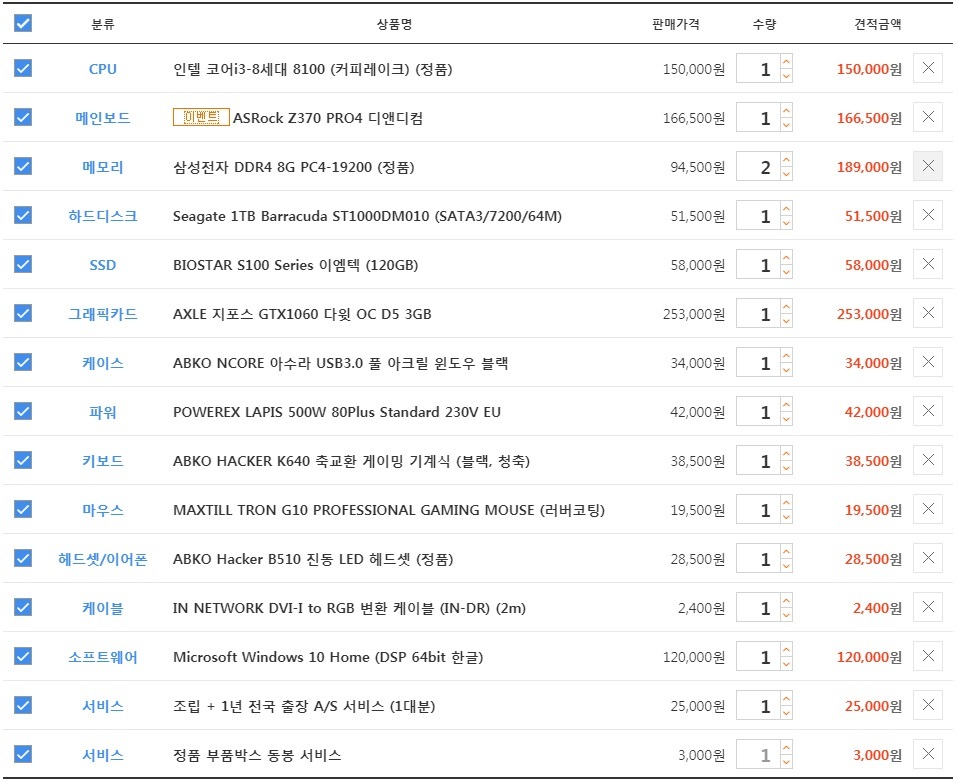Image resolution: width=958 pixels, height=780 pixels.
Task: Uncheck the 소프트웨어 row checkbox
Action: [23, 656]
